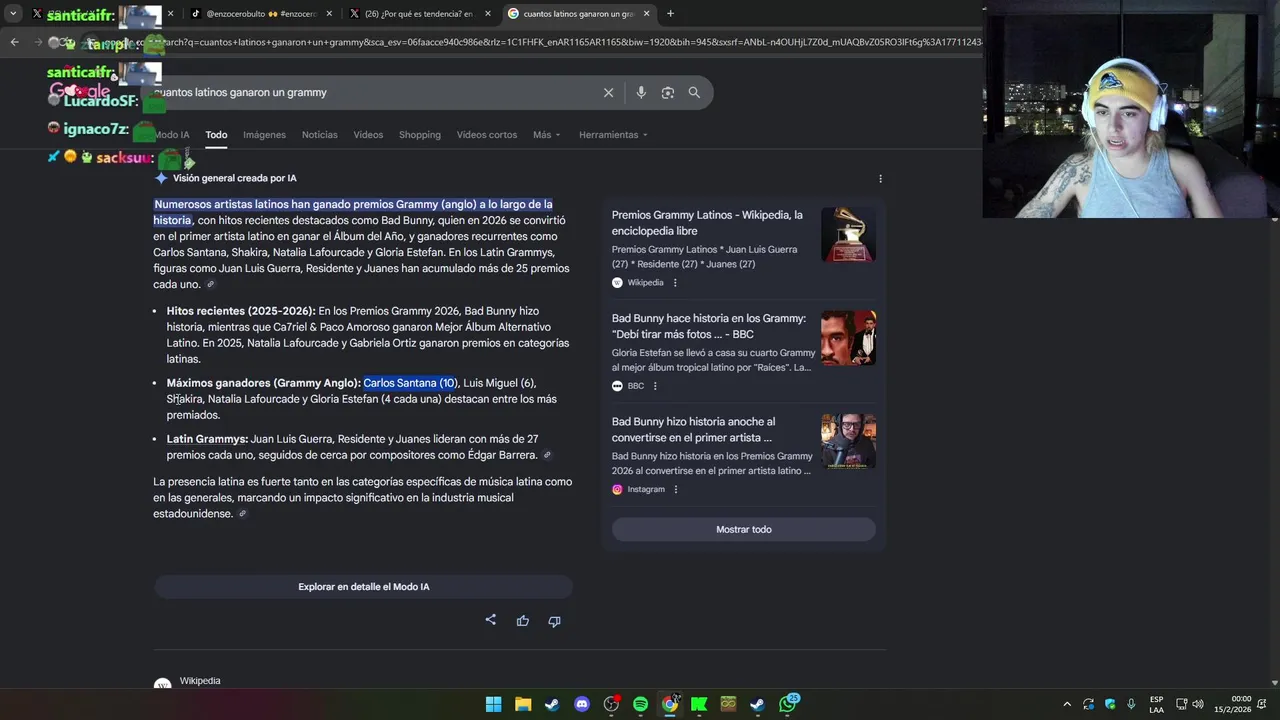
Task: Open the volume icon in the system tray
Action: pyautogui.click(x=1198, y=704)
